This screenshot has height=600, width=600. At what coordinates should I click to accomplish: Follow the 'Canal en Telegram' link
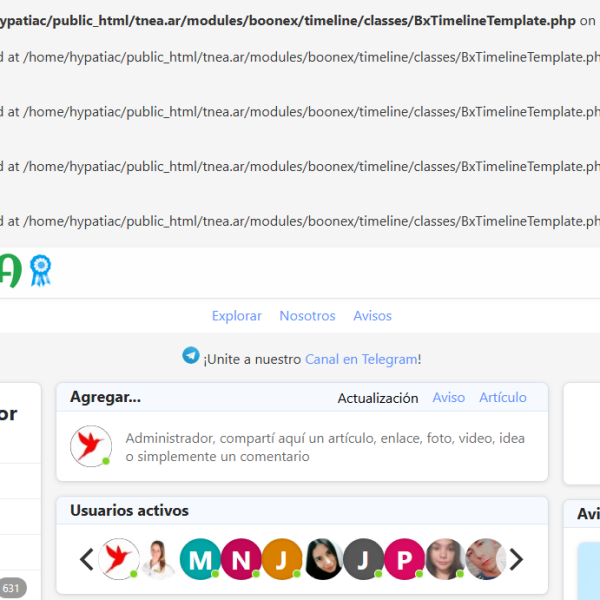click(x=360, y=359)
